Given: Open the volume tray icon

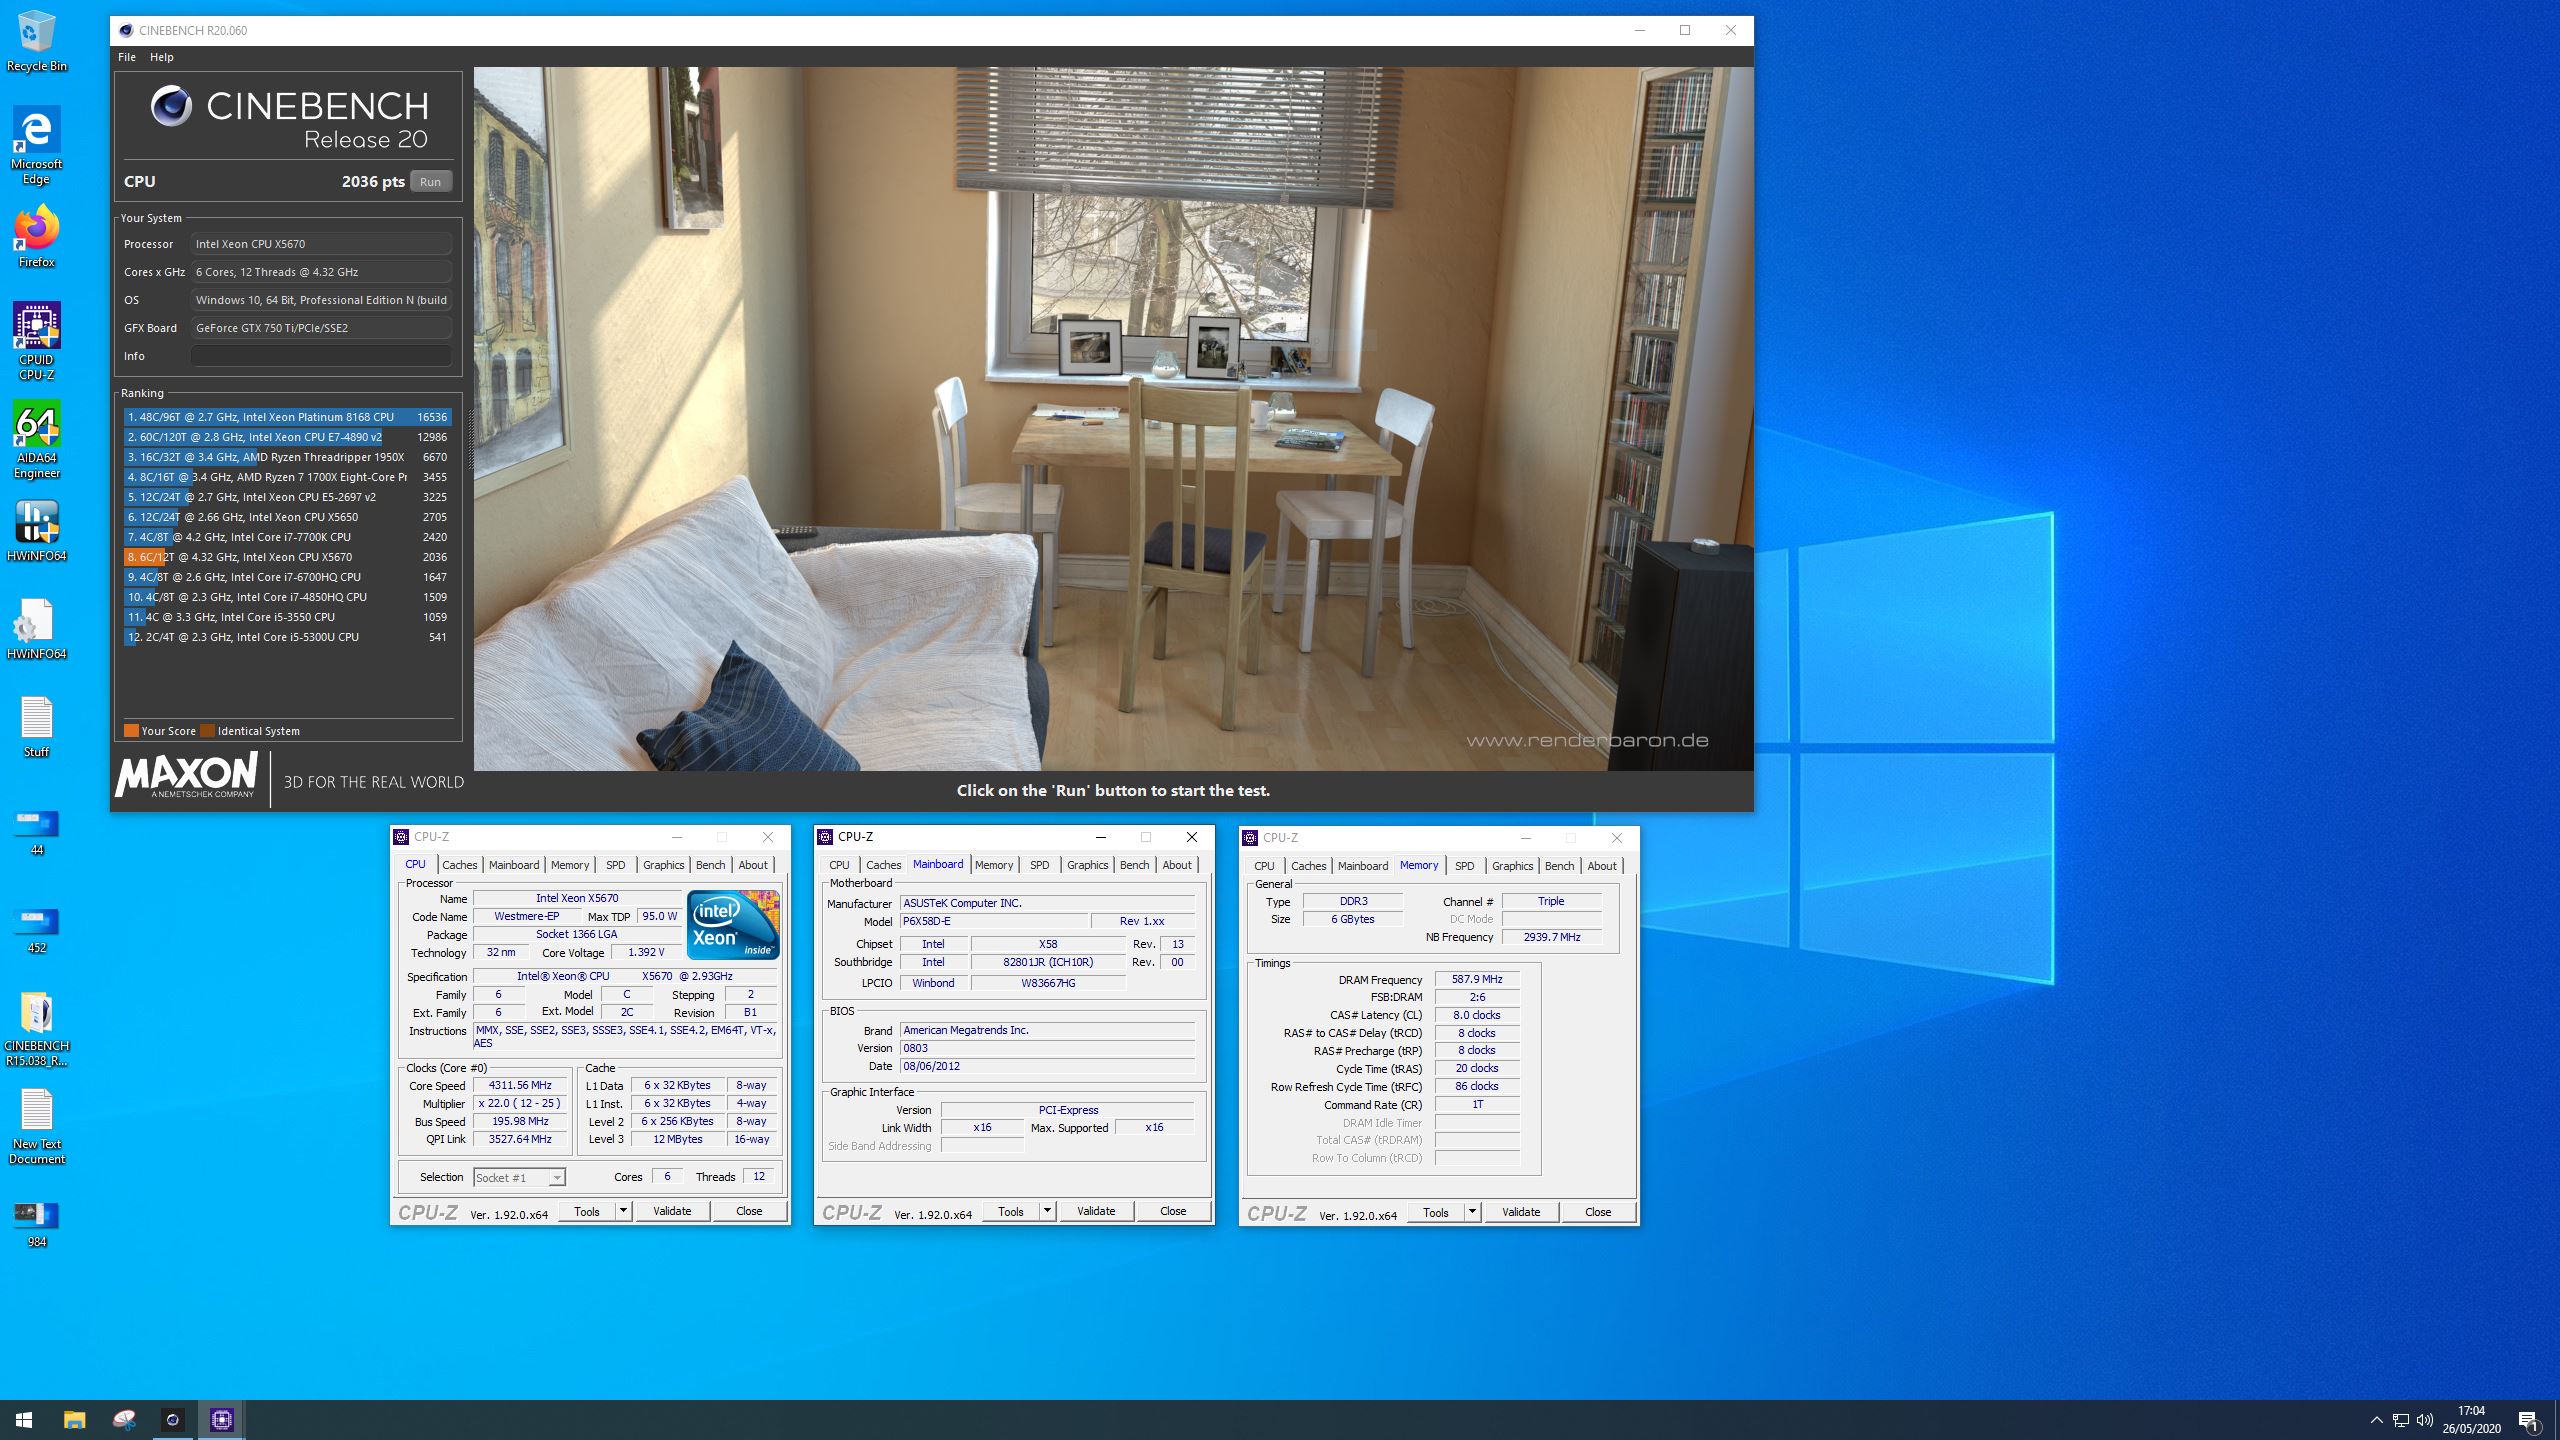Looking at the screenshot, I should coord(2425,1420).
